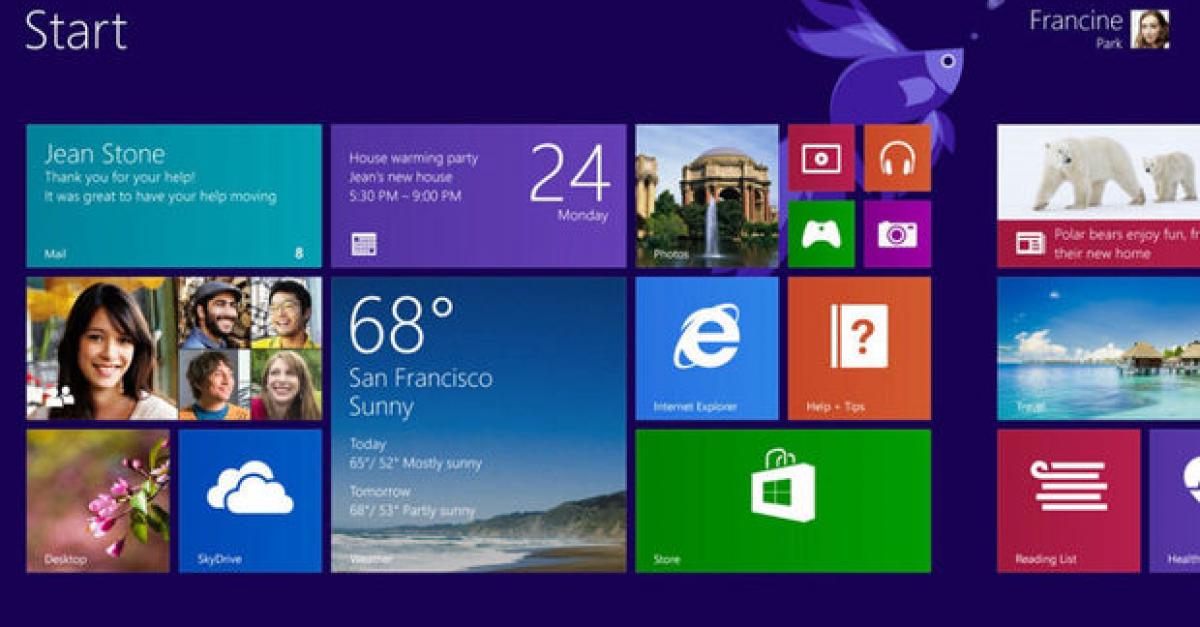Open the Help + Tips tile
The width and height of the screenshot is (1200, 627).
859,348
